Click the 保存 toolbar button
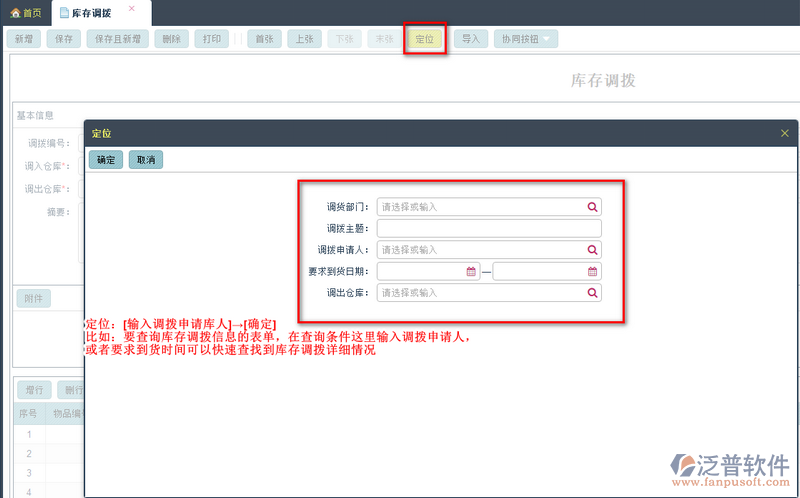Image resolution: width=800 pixels, height=498 pixels. click(64, 39)
